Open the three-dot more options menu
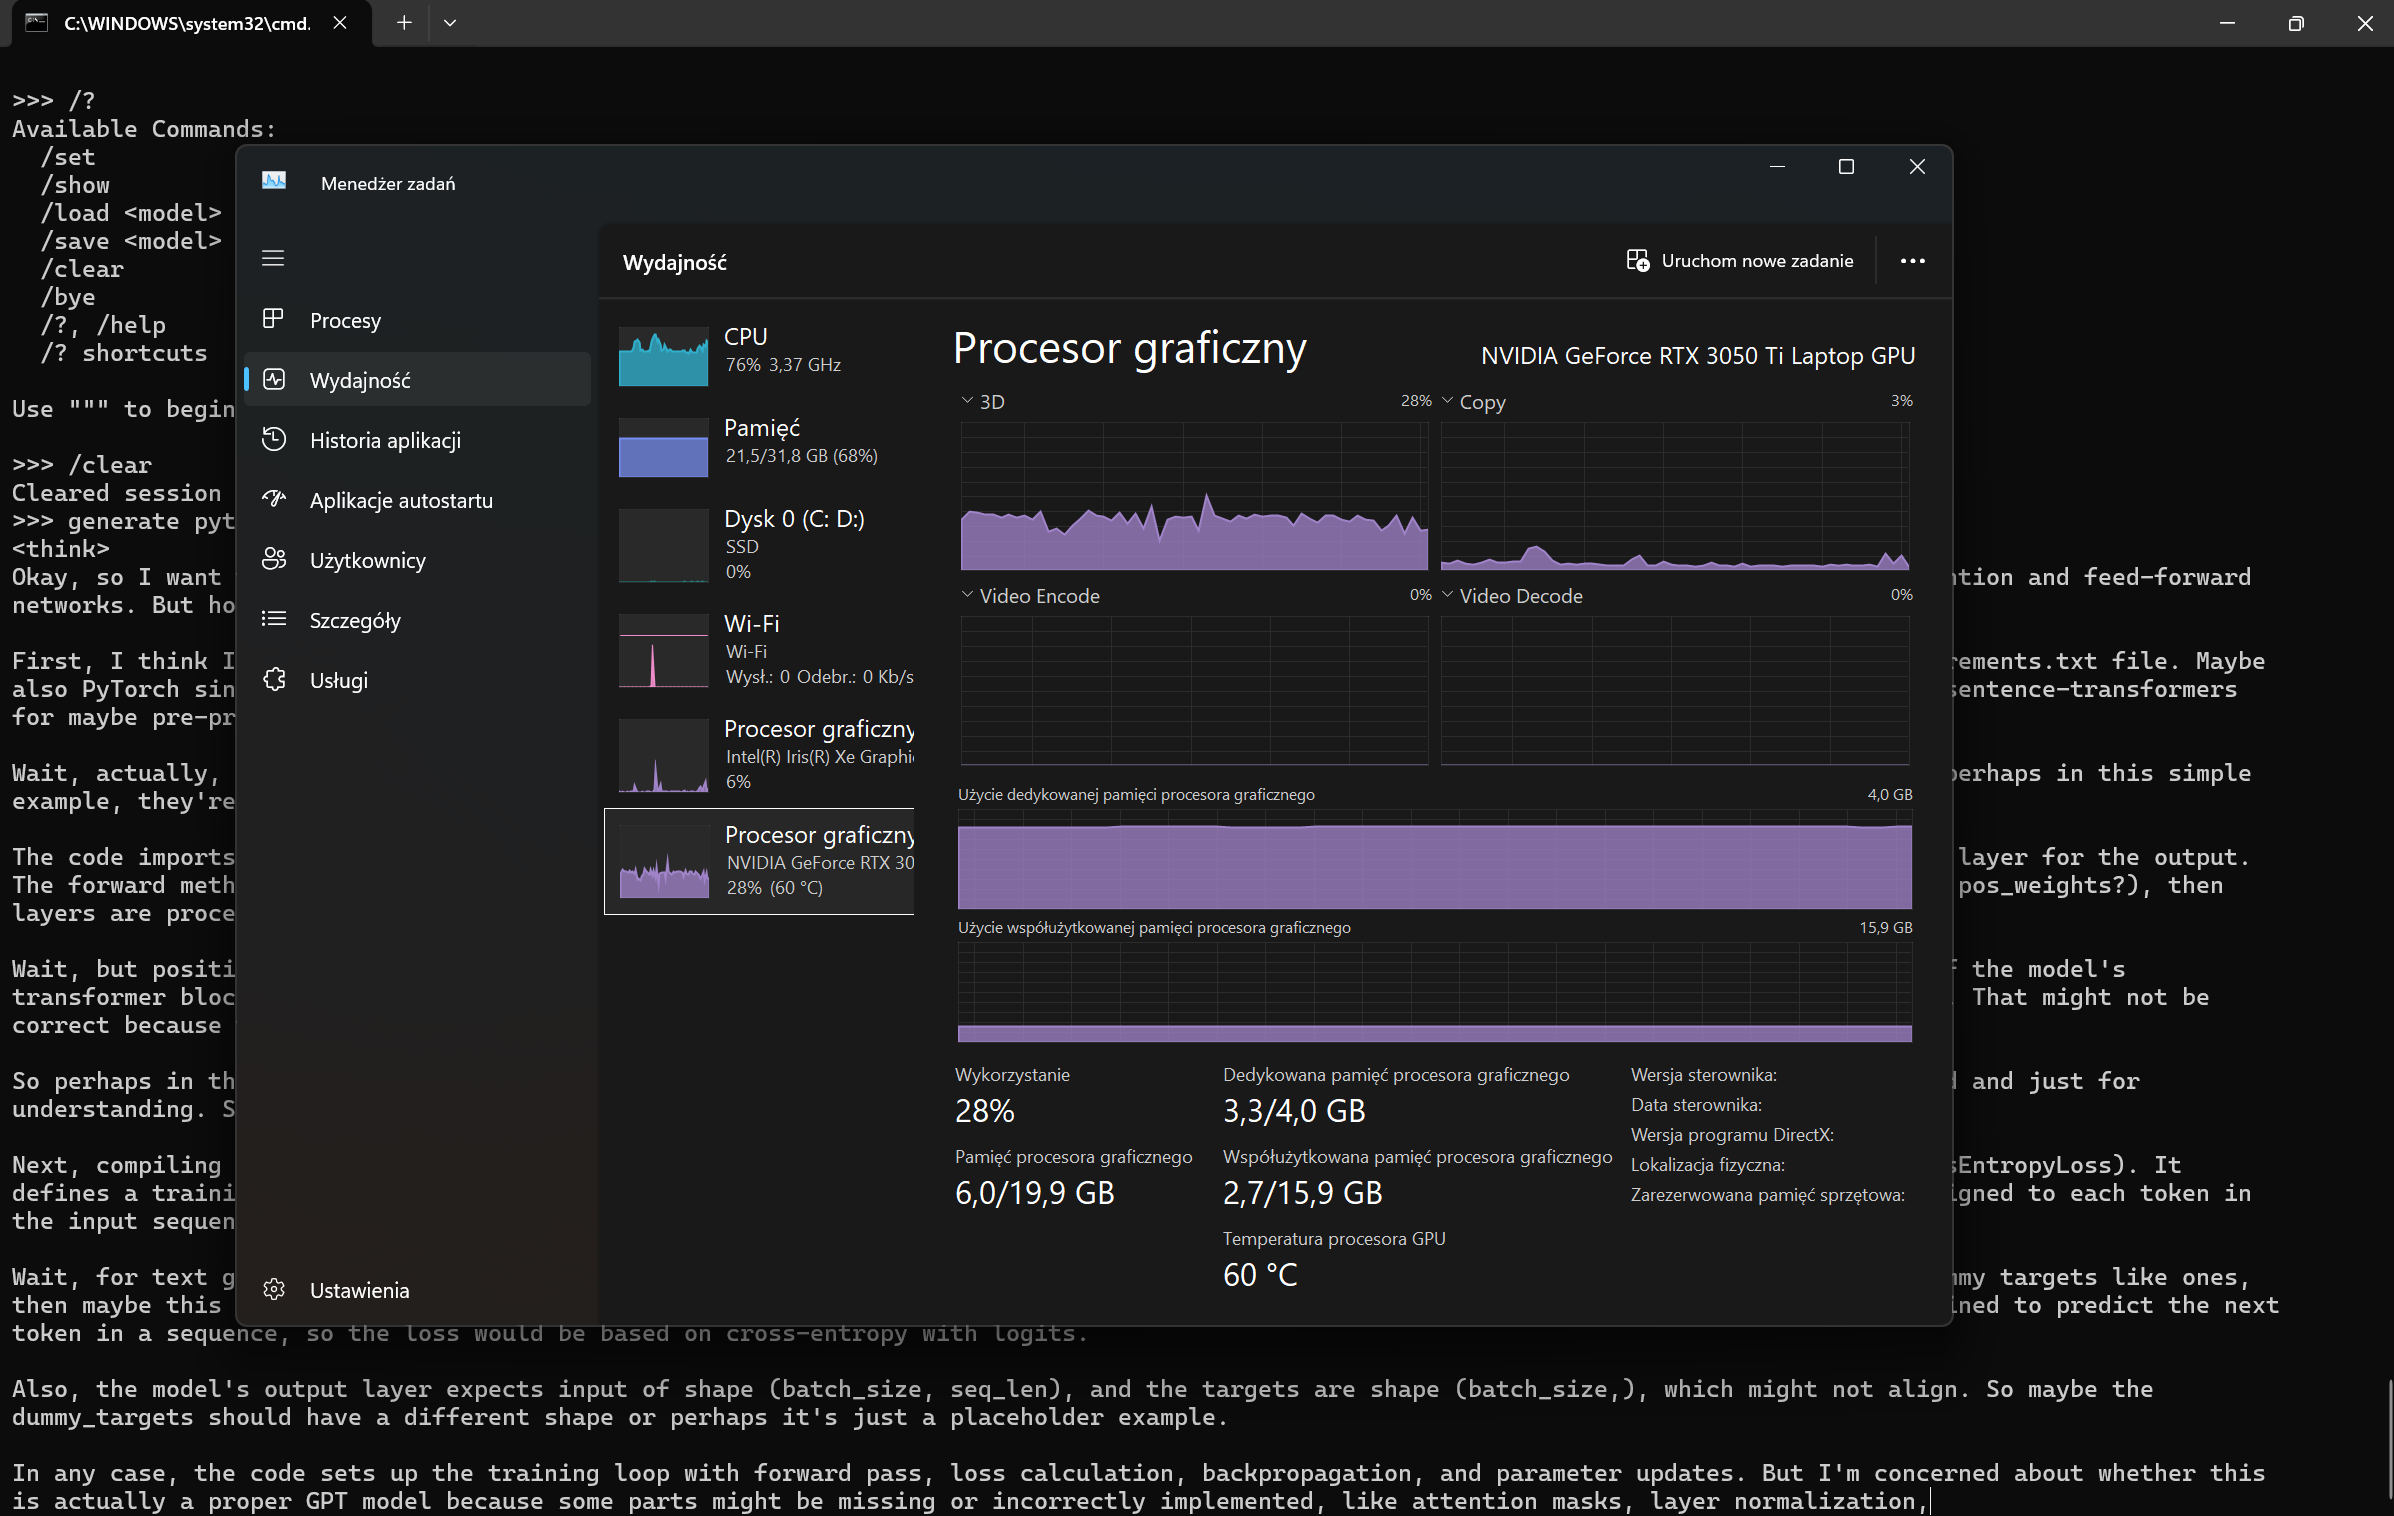The image size is (2394, 1516). pyautogui.click(x=1912, y=261)
